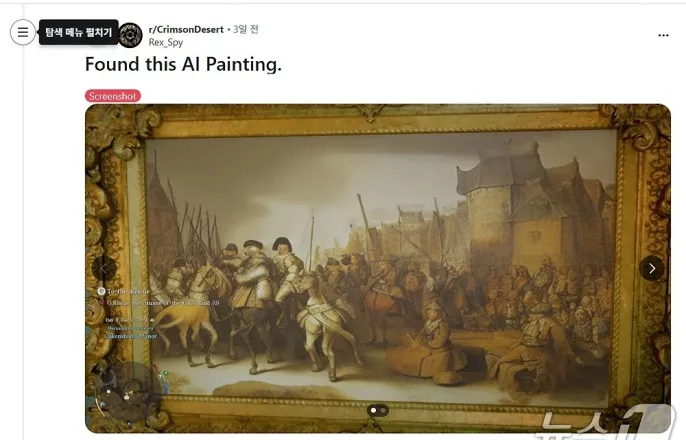Viewport: 686px width, 440px height.
Task: Click the 3일 전 post timestamp
Action: tap(246, 29)
